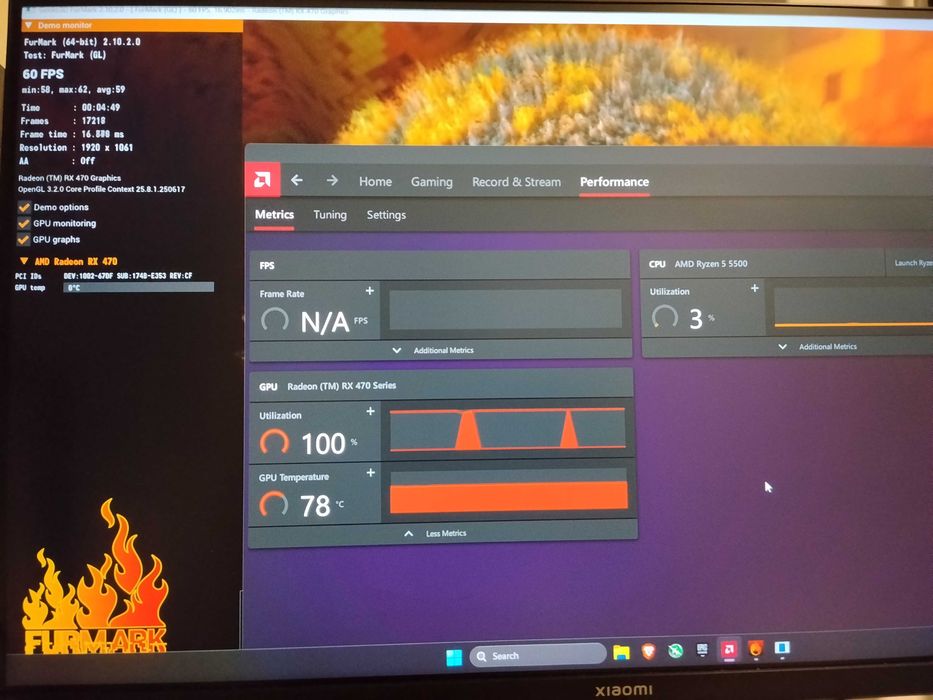This screenshot has width=933, height=700.
Task: Click the GPU Temperature graph
Action: [509, 490]
